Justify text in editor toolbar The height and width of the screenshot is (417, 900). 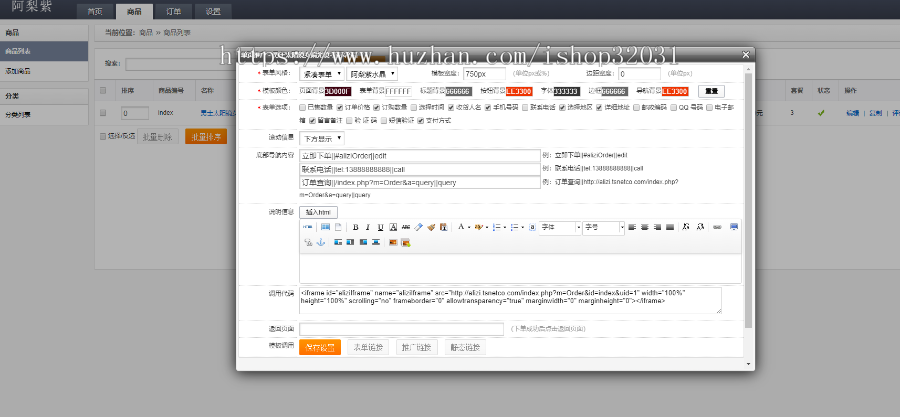click(x=670, y=227)
